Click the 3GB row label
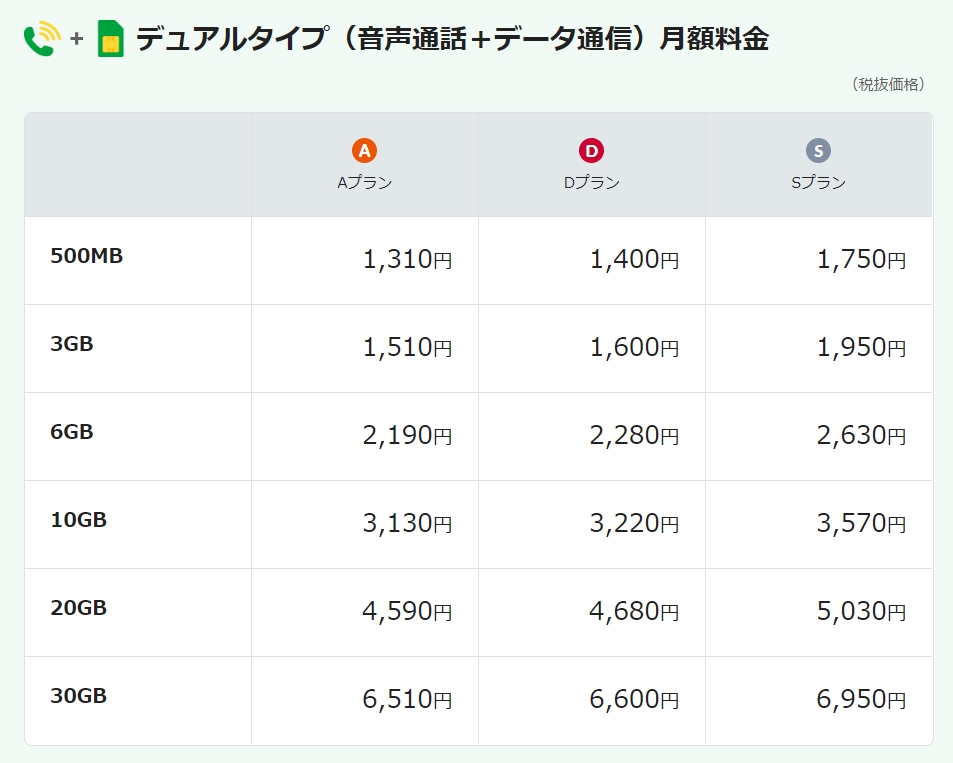The height and width of the screenshot is (763, 953). 72,344
